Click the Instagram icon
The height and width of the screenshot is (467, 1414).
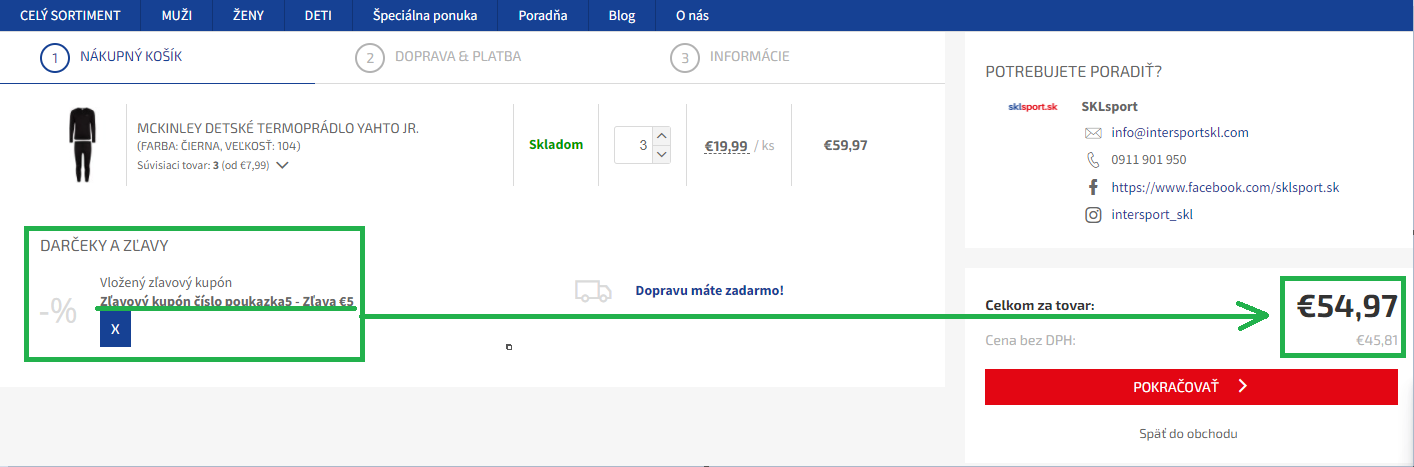click(x=1093, y=214)
